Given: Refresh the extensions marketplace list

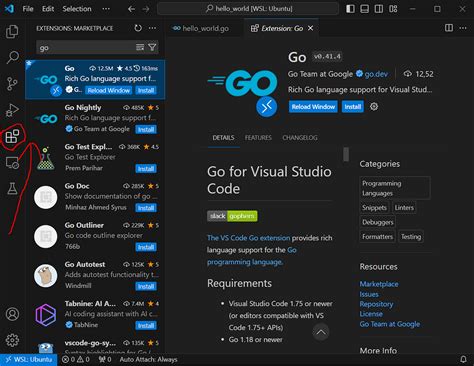Looking at the screenshot, I should (138, 28).
